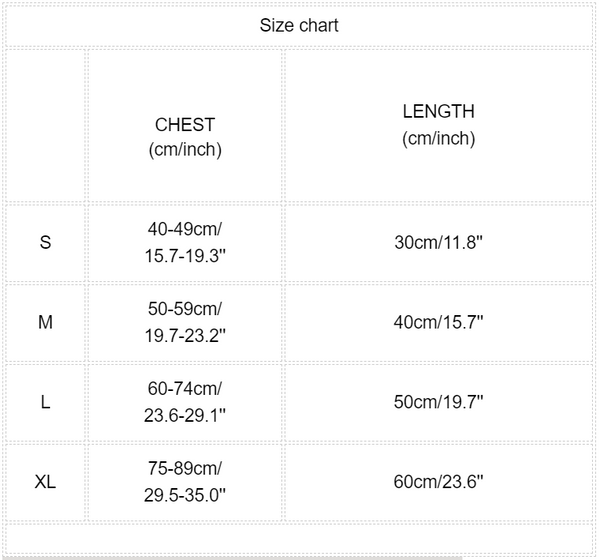Select the S size row label
Viewport: 600px width, 560px height.
pos(45,242)
